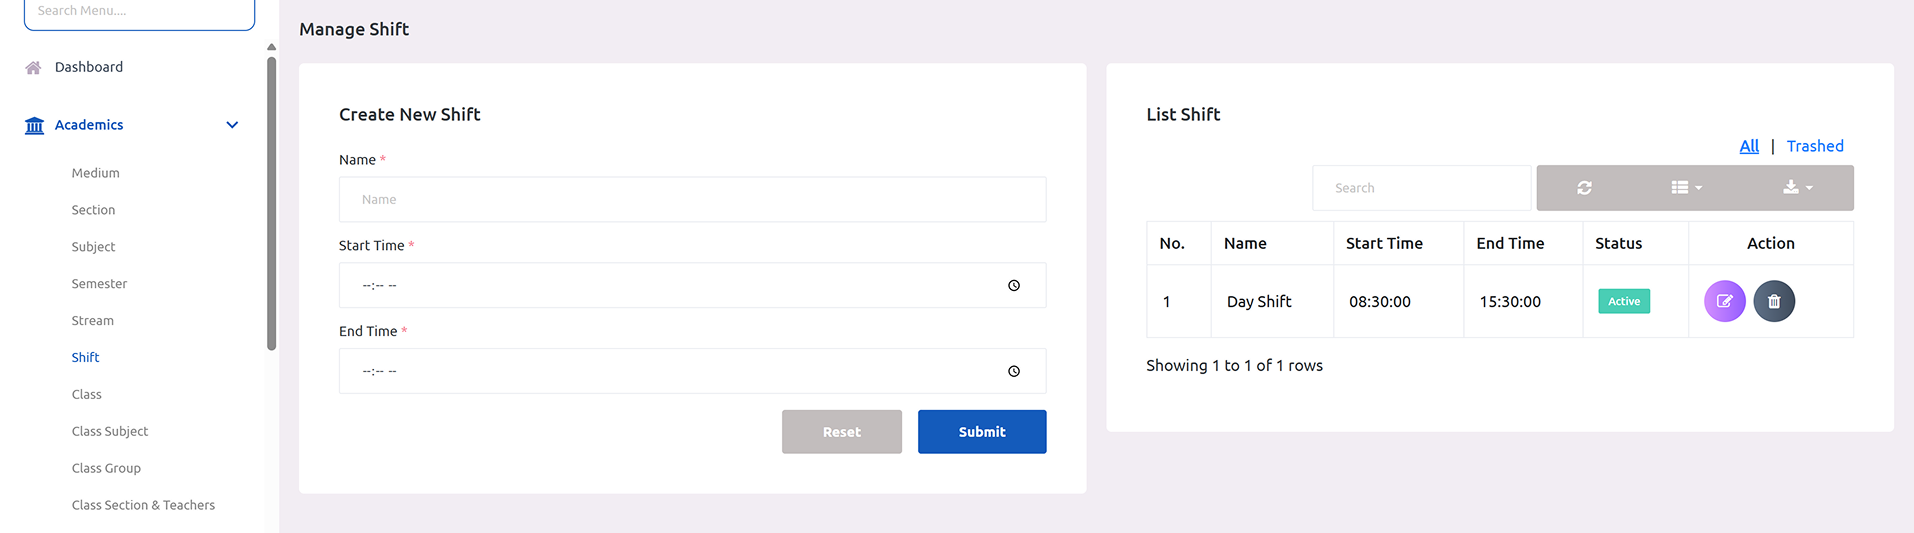Open the export data dropdown
The height and width of the screenshot is (533, 1914).
[x=1797, y=188]
